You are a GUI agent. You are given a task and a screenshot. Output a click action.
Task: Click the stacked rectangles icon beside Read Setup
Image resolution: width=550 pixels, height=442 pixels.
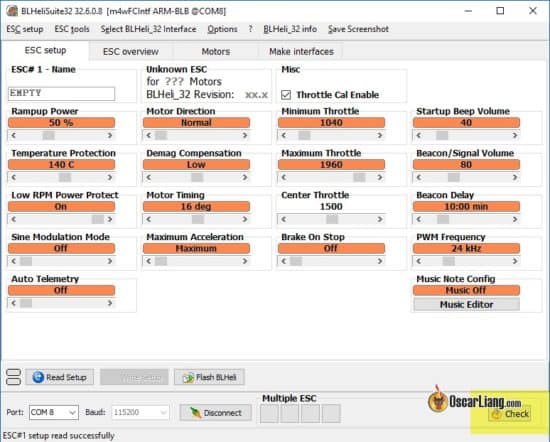13,377
